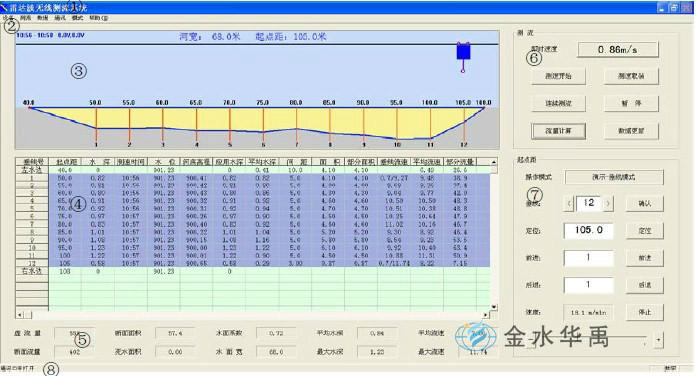Click the table's horizontal scroll-left arrow
The width and height of the screenshot is (696, 376).
point(20,315)
